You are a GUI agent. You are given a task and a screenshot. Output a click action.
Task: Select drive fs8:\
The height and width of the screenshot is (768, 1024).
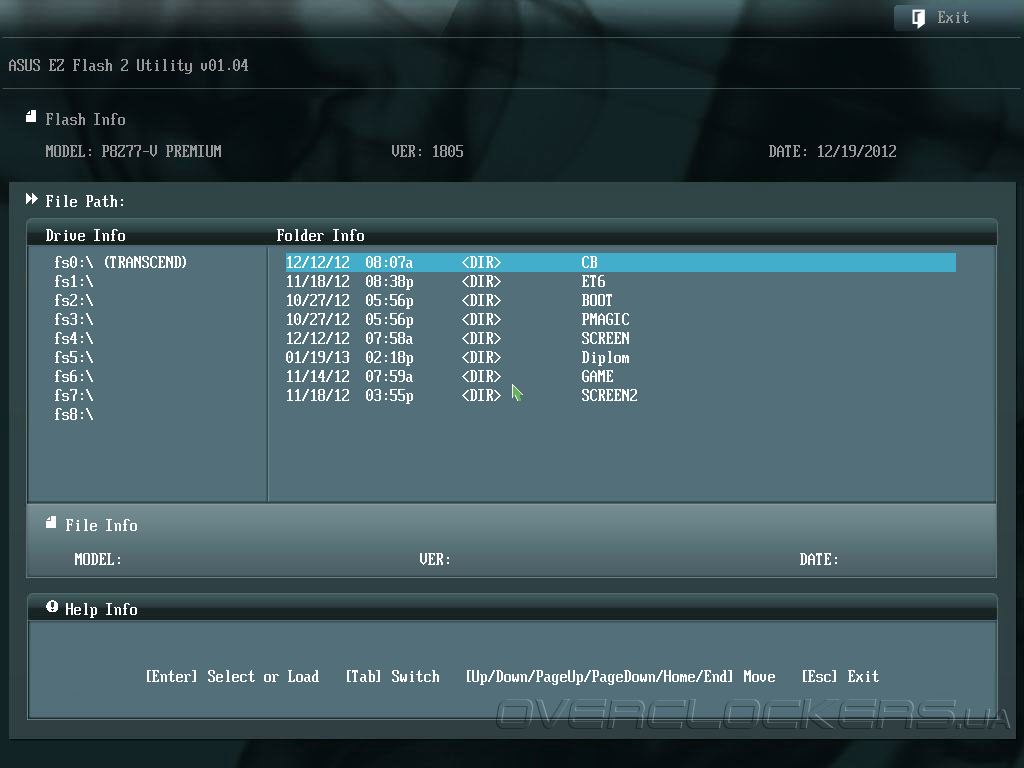point(74,414)
